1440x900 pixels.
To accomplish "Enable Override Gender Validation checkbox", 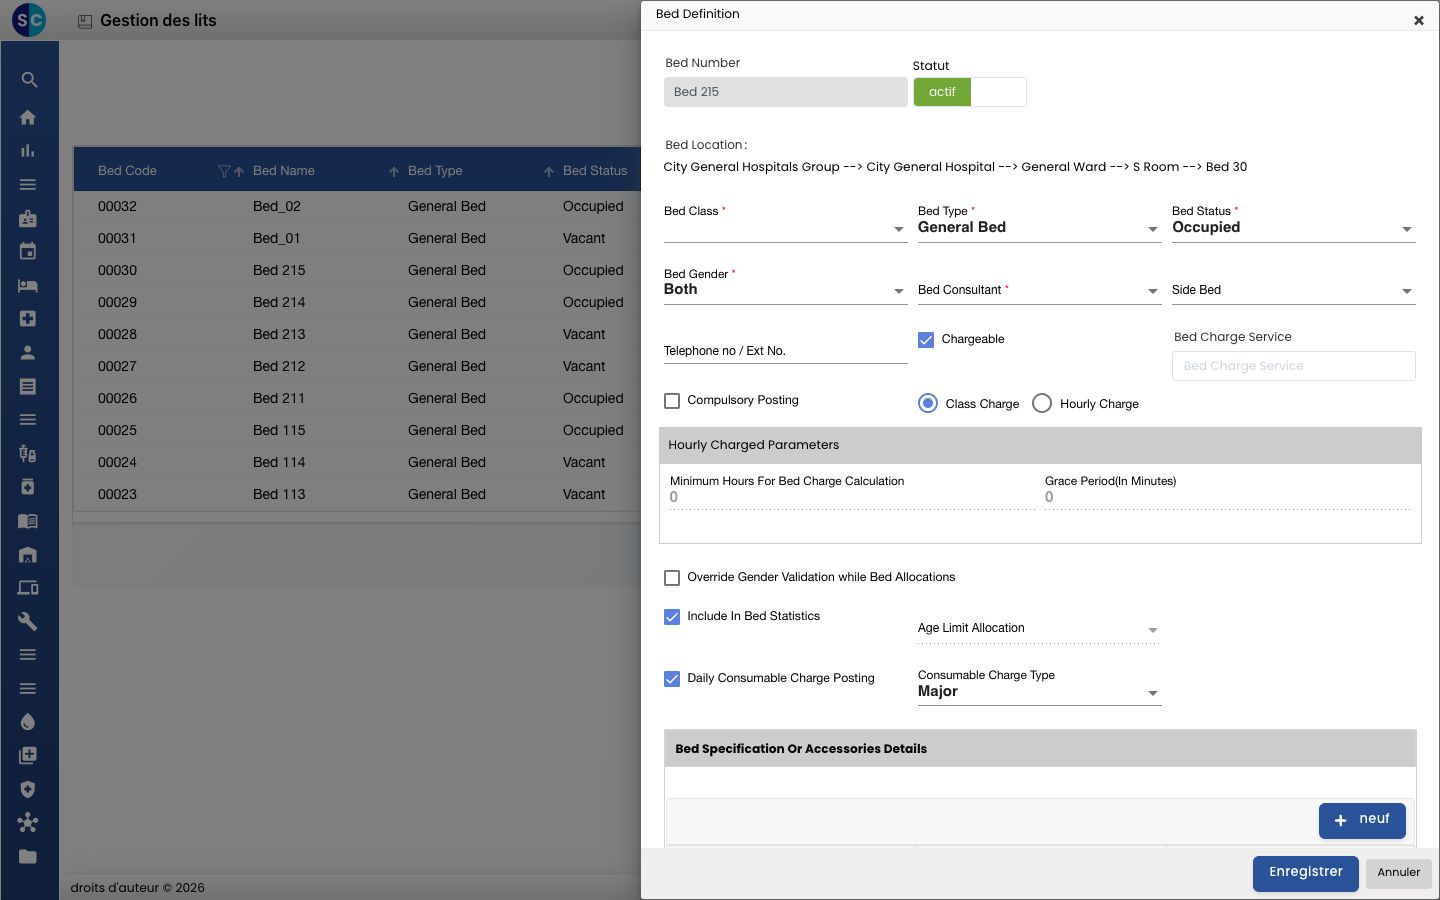I will coord(672,578).
